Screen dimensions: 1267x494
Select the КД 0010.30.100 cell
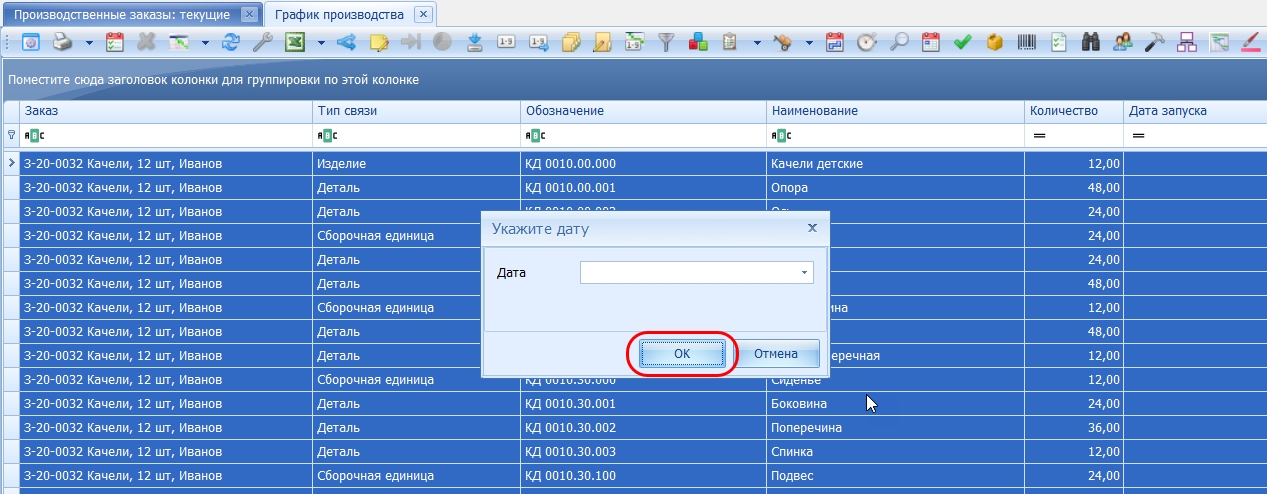click(x=644, y=475)
